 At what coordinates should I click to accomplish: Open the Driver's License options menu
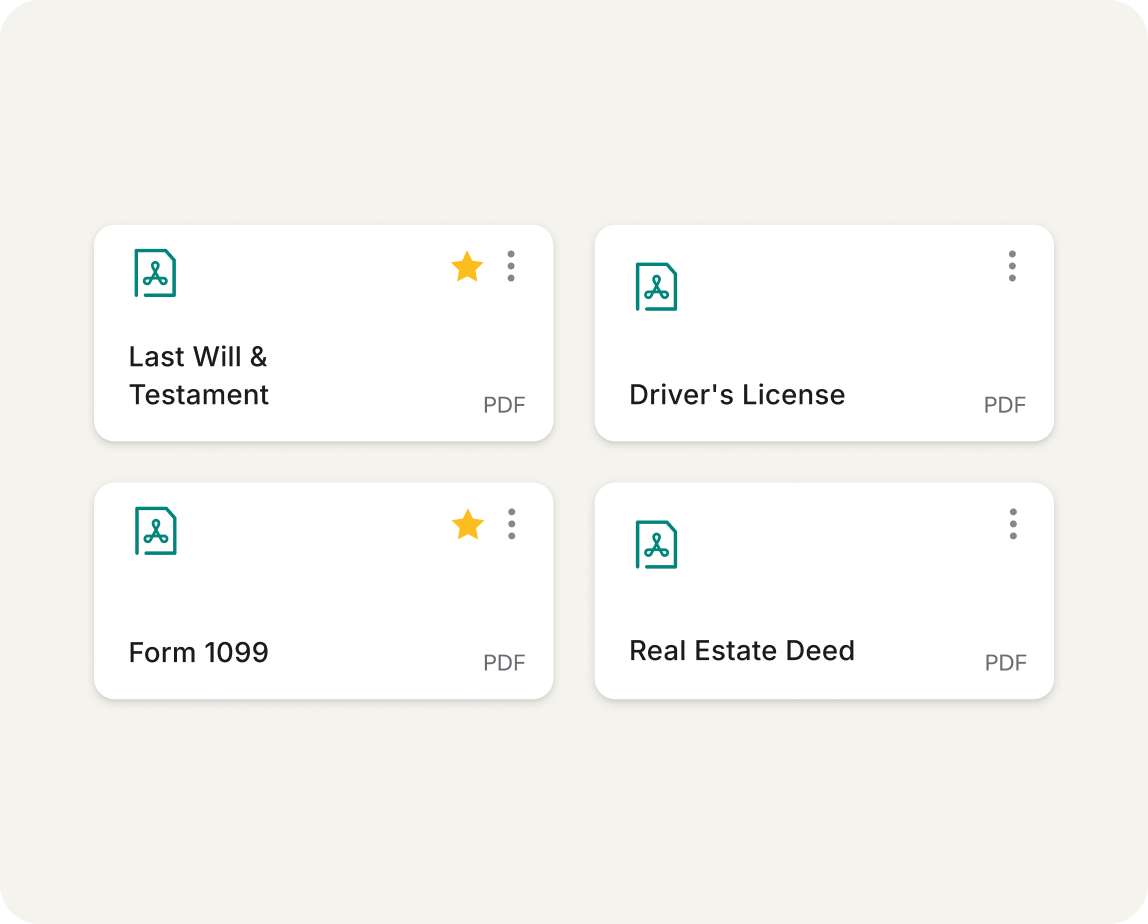[x=1012, y=266]
